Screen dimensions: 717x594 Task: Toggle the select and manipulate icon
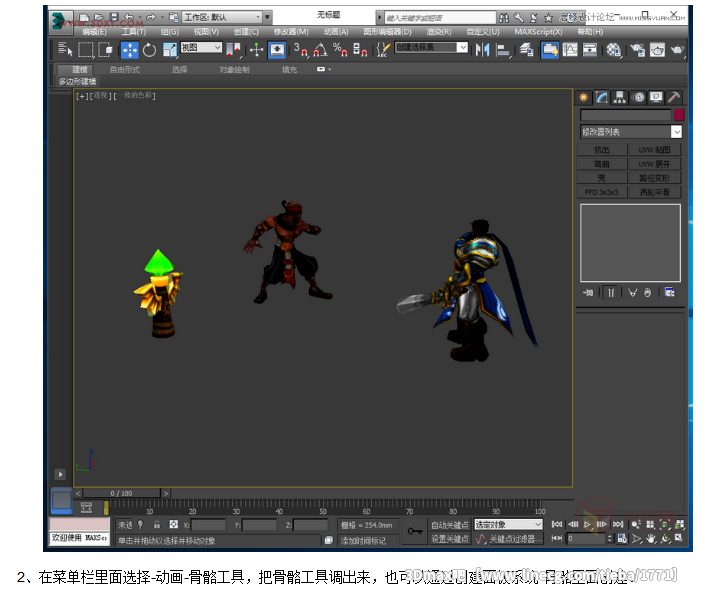click(x=256, y=49)
